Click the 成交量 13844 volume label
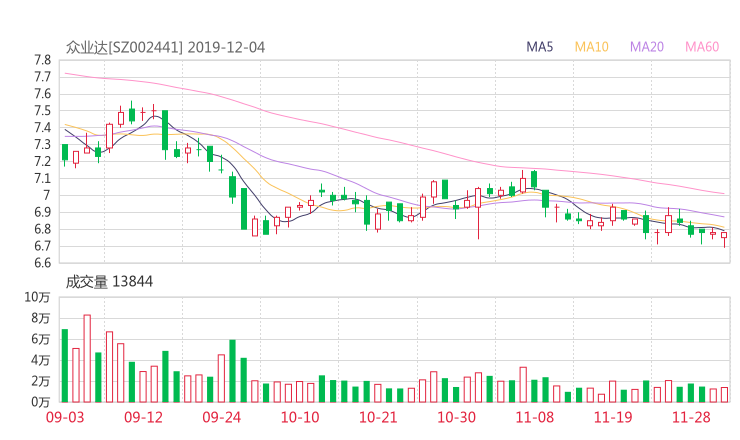The image size is (740, 440). coord(109,282)
